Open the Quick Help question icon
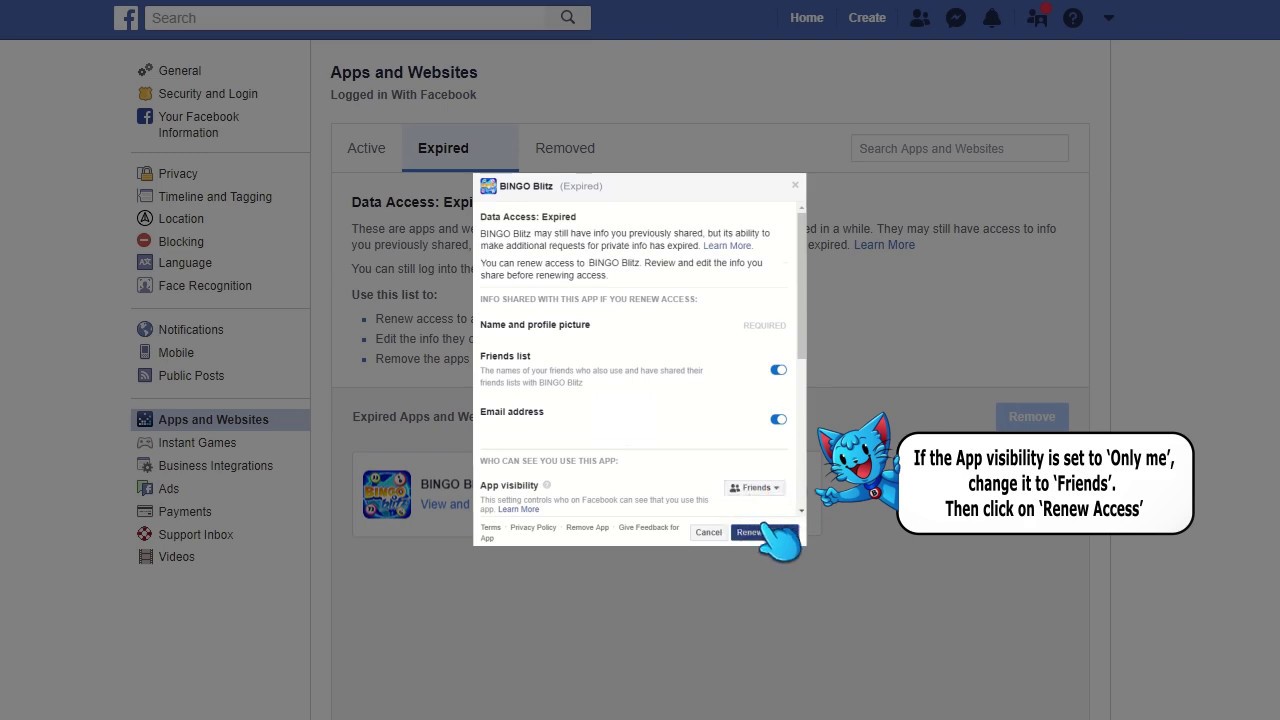Viewport: 1280px width, 720px height. pos(1073,18)
